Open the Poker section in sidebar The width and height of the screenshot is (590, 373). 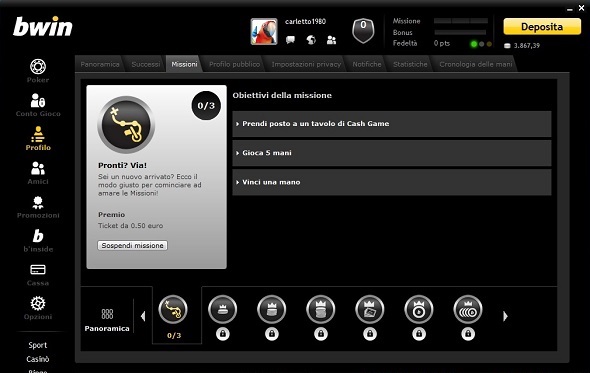coord(38,71)
